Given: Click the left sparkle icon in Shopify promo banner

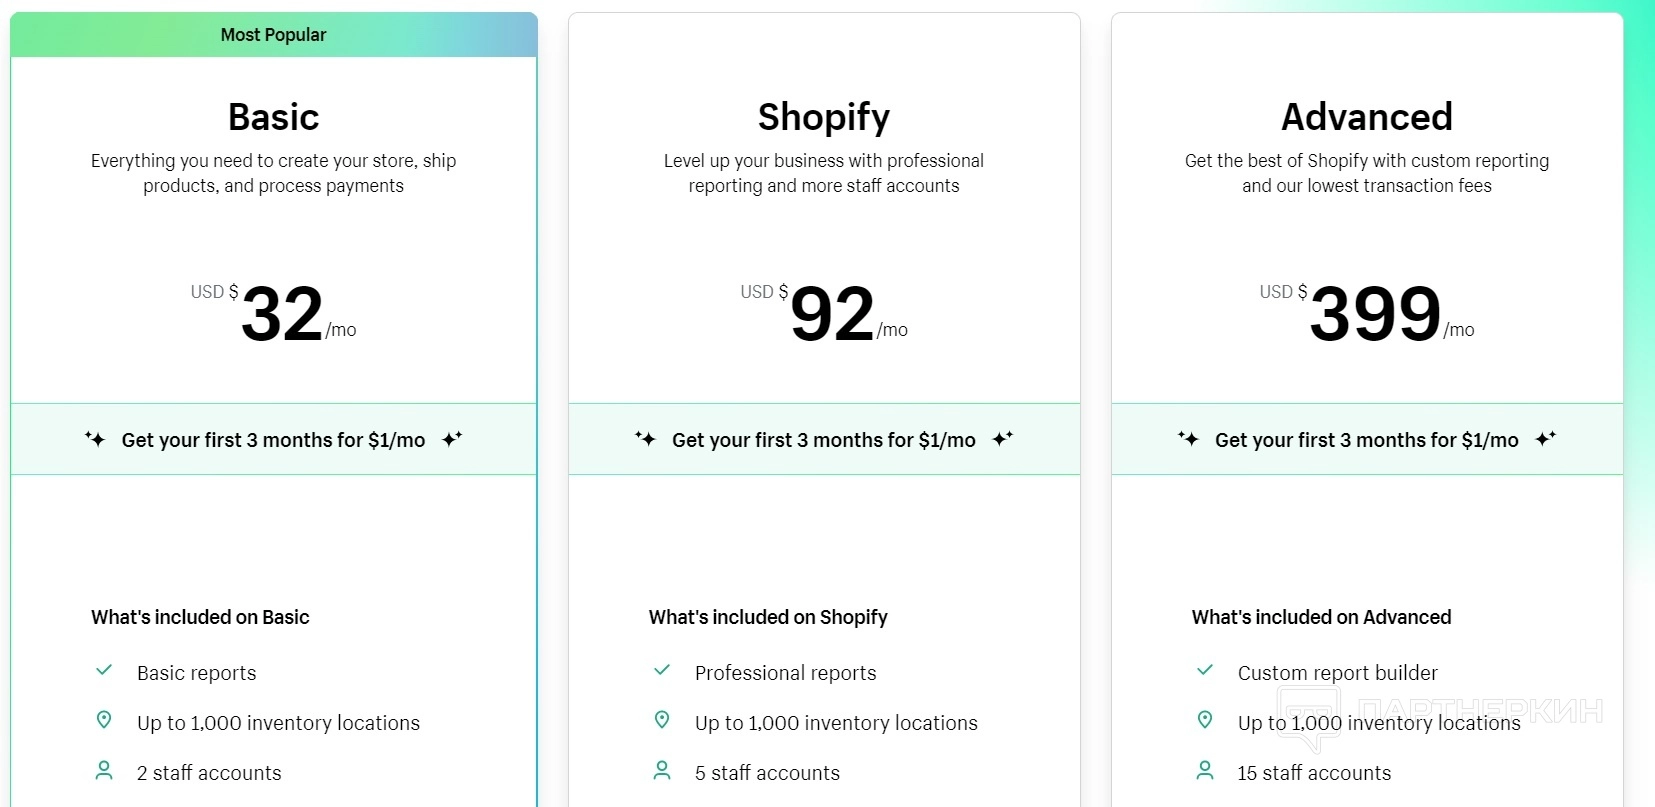Looking at the screenshot, I should click(645, 439).
